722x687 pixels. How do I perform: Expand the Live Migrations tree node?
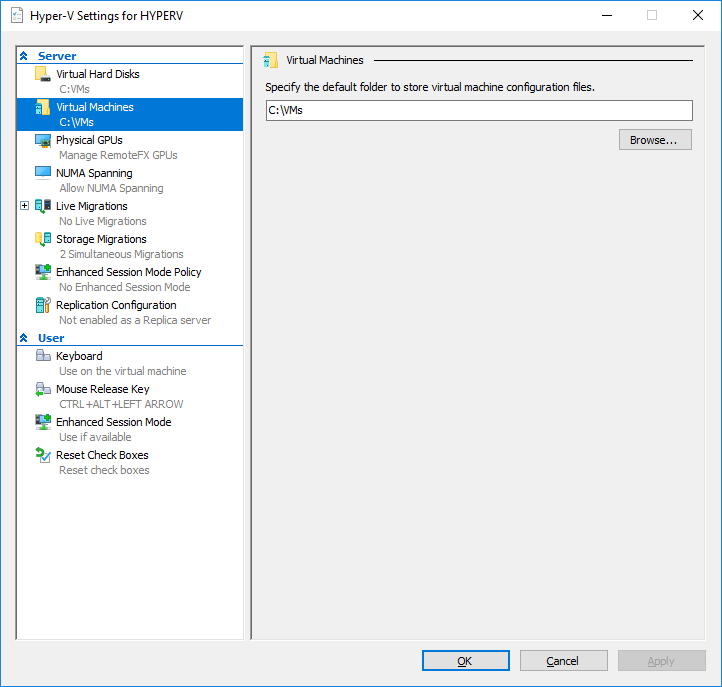point(24,206)
